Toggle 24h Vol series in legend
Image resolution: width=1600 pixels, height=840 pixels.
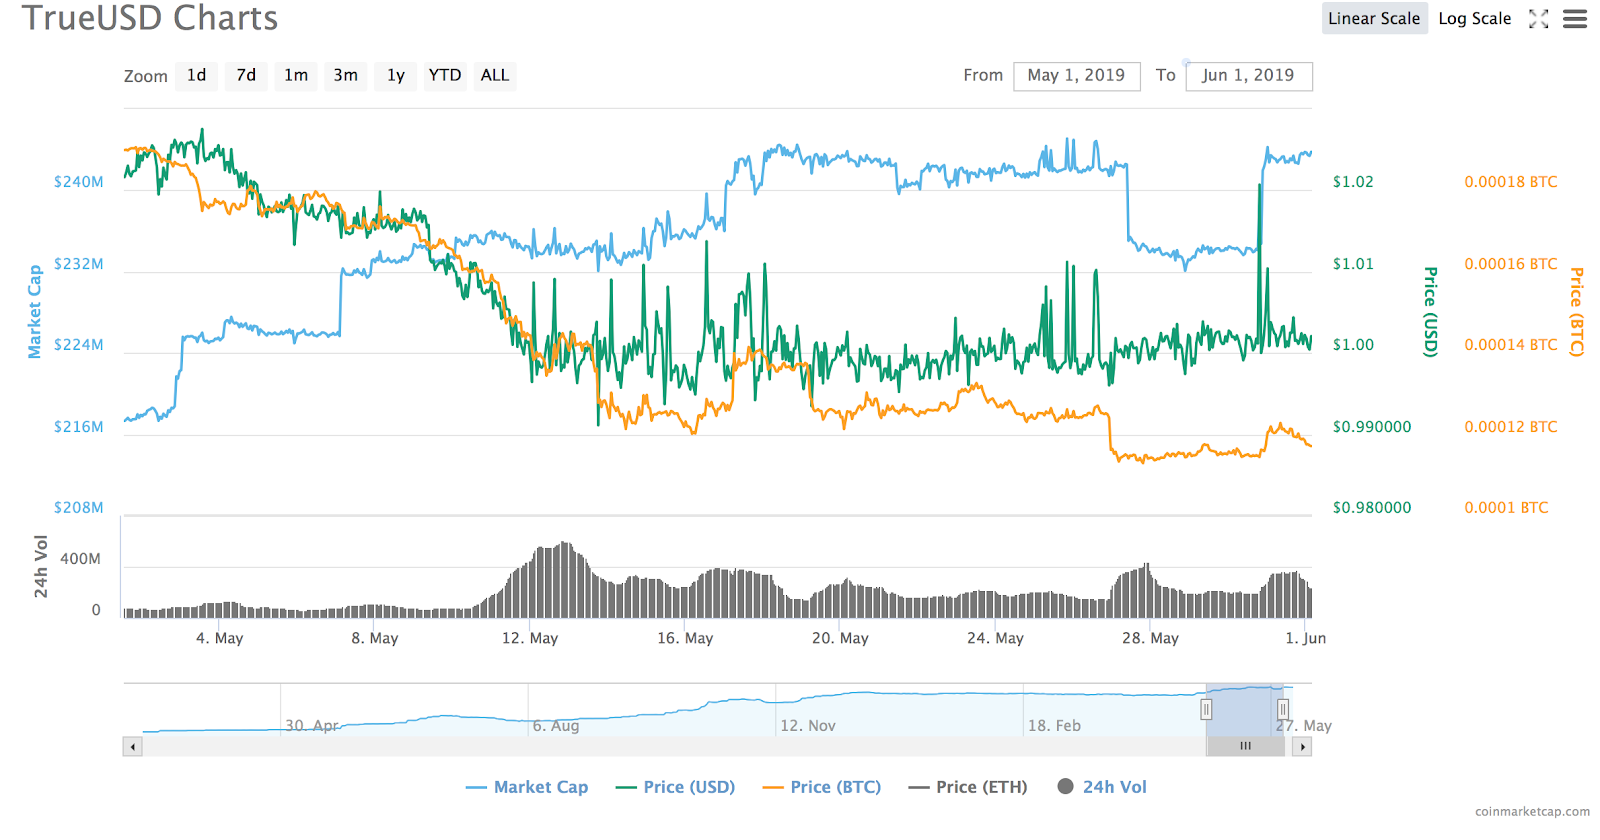point(1102,787)
